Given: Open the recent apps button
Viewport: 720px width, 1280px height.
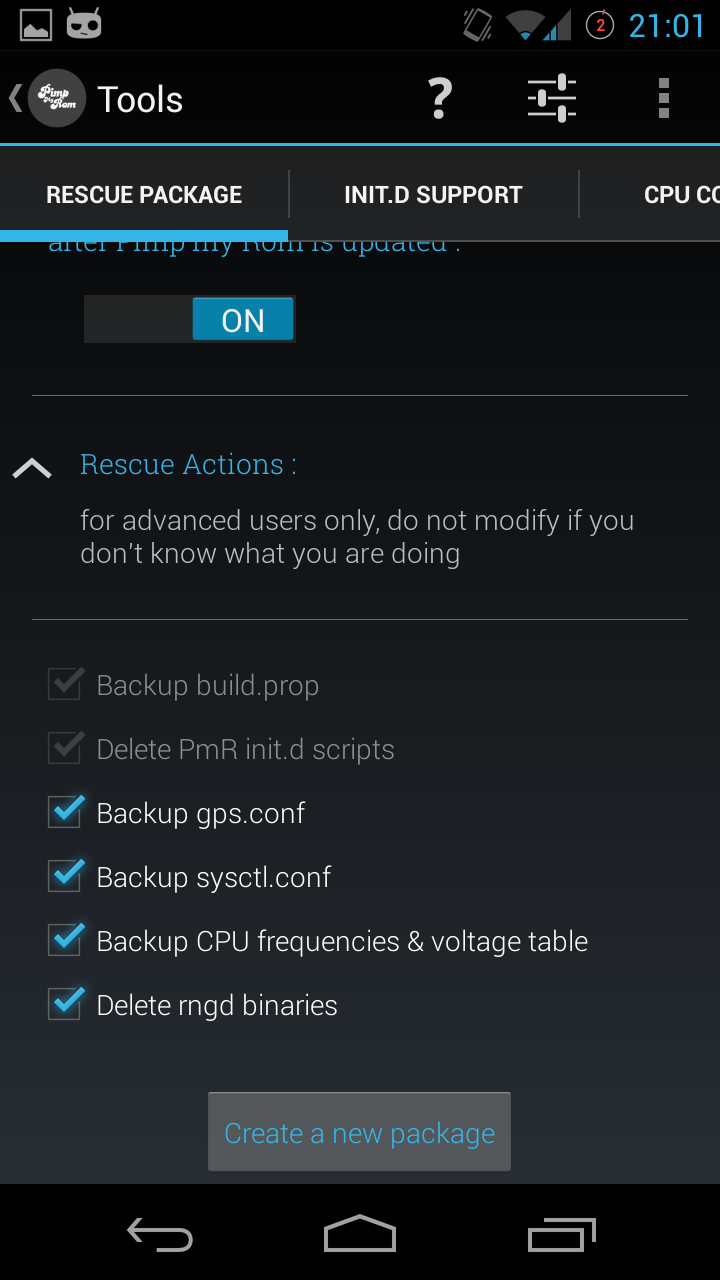Looking at the screenshot, I should (561, 1236).
